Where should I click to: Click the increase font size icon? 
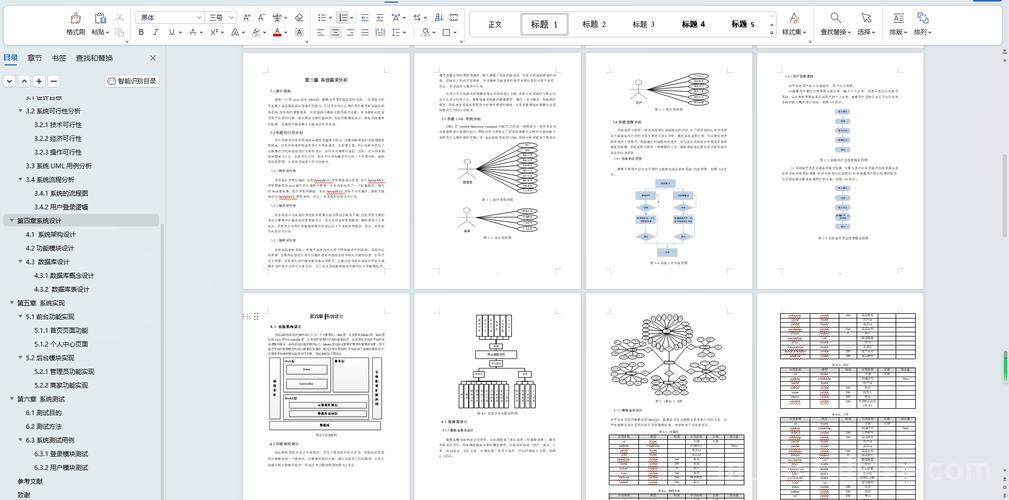(x=249, y=17)
